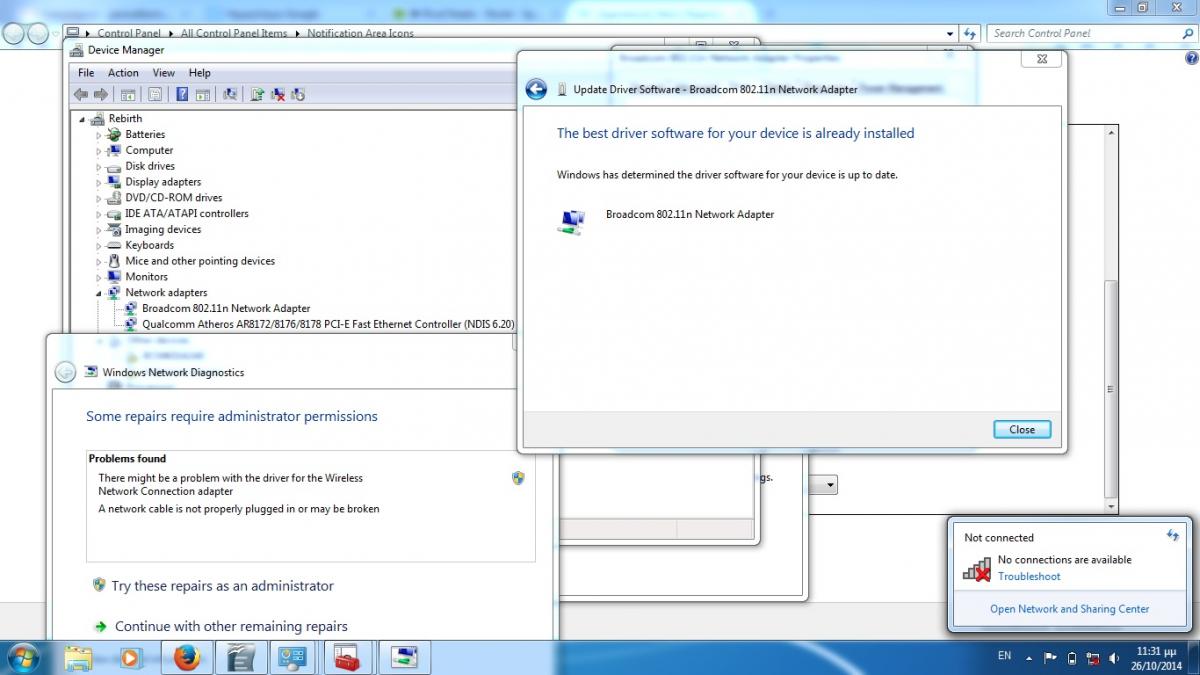Click Update Driver Software toolbar icon

click(257, 94)
